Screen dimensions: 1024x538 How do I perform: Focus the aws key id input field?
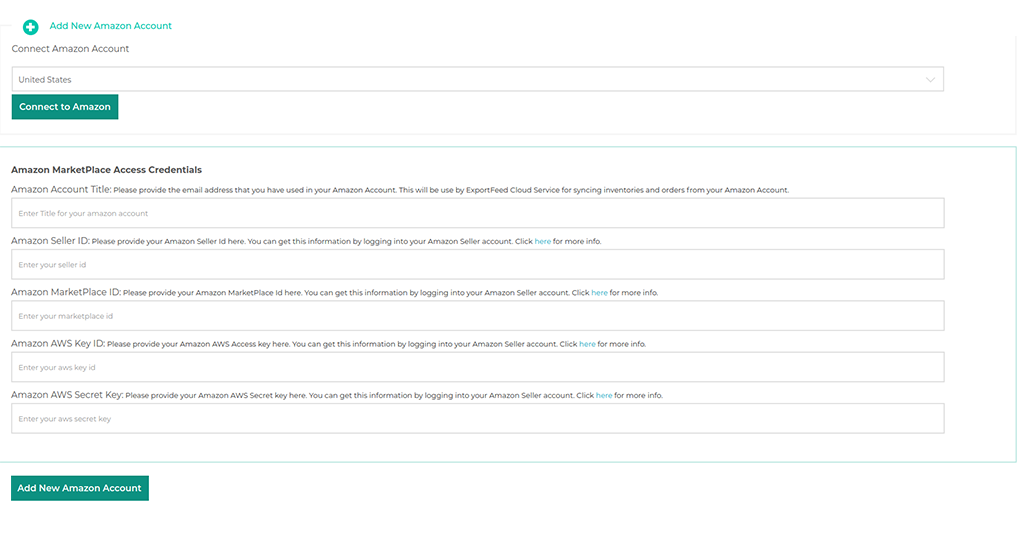pyautogui.click(x=477, y=367)
